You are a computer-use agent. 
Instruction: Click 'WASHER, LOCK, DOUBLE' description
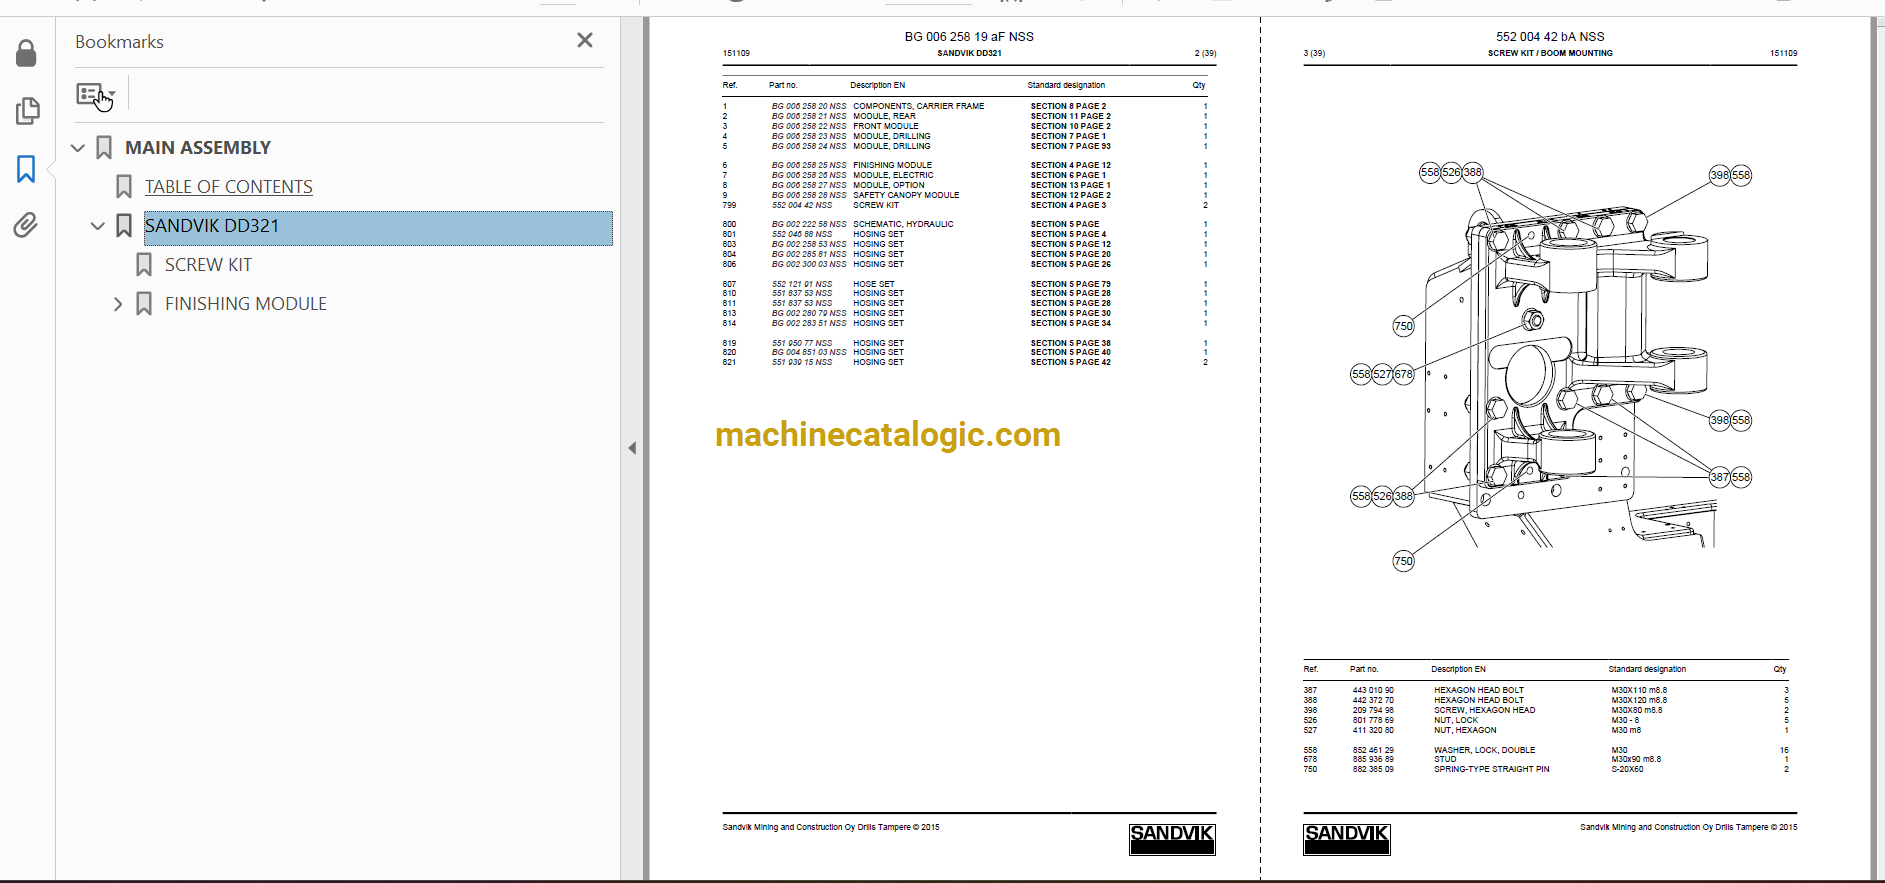pyautogui.click(x=1484, y=750)
